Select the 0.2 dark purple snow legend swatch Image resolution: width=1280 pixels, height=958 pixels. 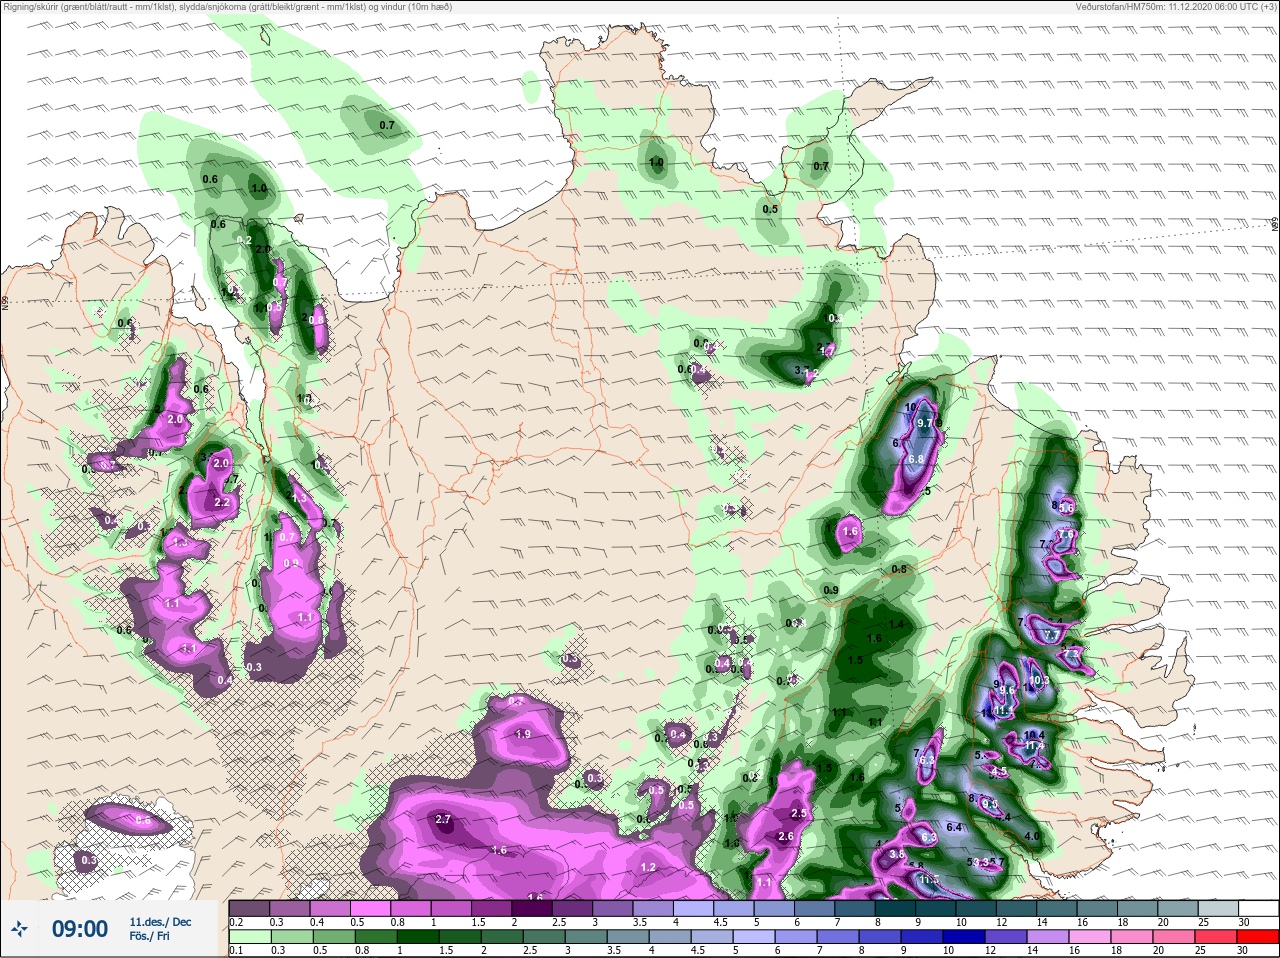(x=249, y=909)
